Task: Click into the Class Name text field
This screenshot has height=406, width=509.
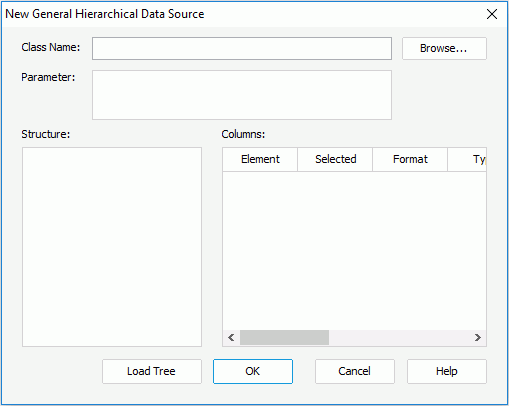Action: point(242,49)
